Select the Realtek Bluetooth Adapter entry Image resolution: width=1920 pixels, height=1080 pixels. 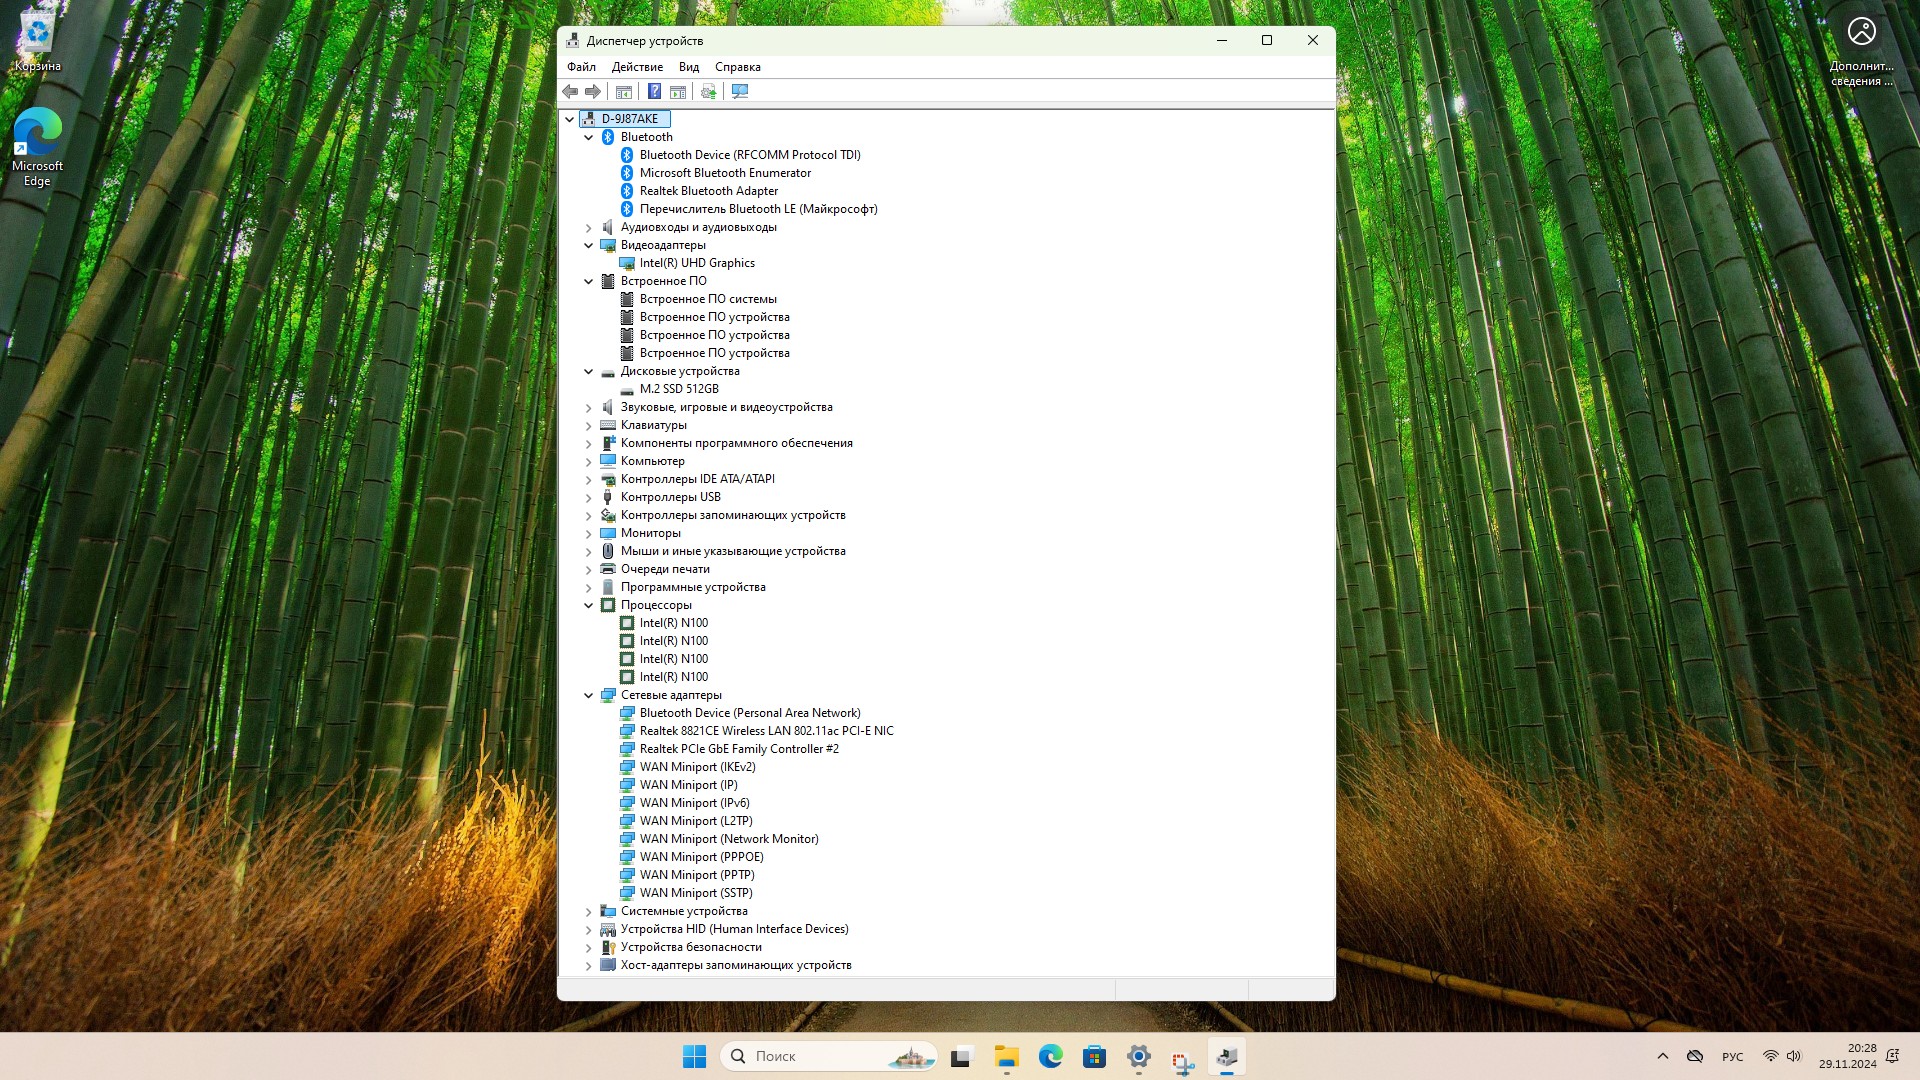tap(708, 191)
